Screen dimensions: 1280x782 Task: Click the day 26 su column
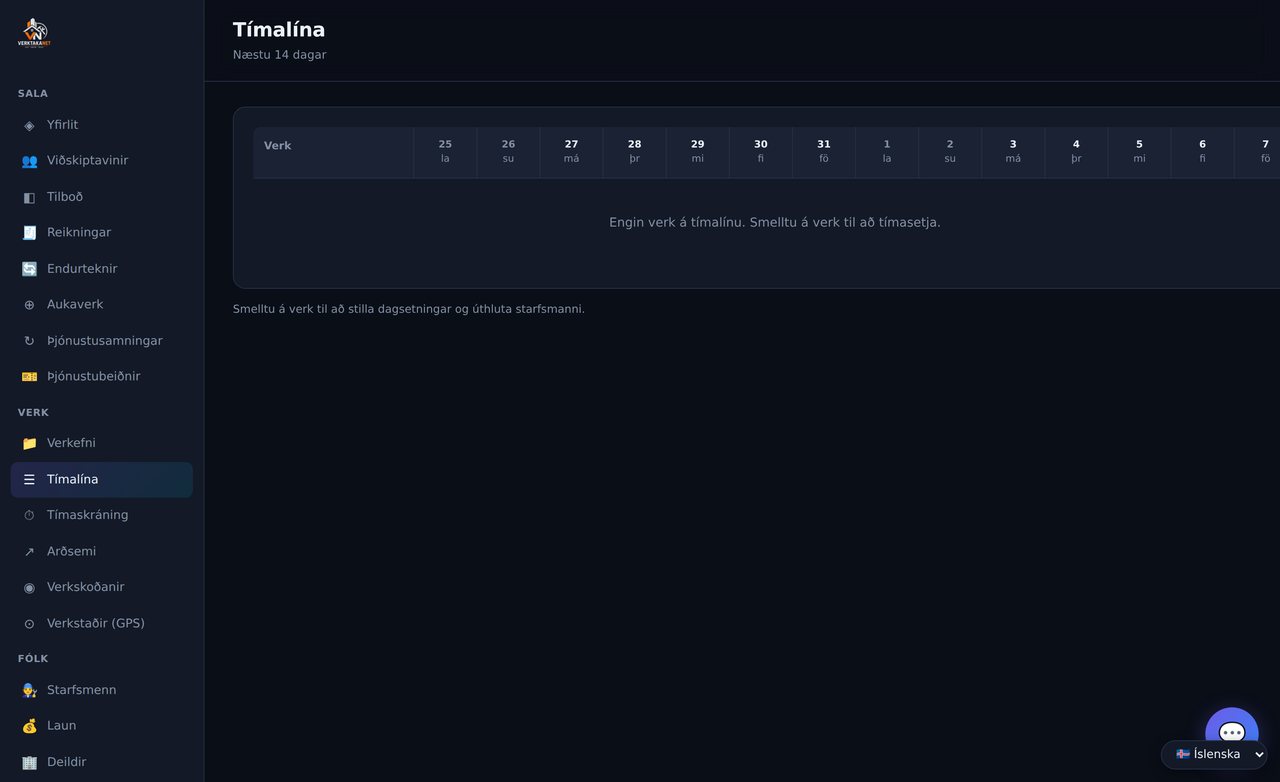point(508,152)
